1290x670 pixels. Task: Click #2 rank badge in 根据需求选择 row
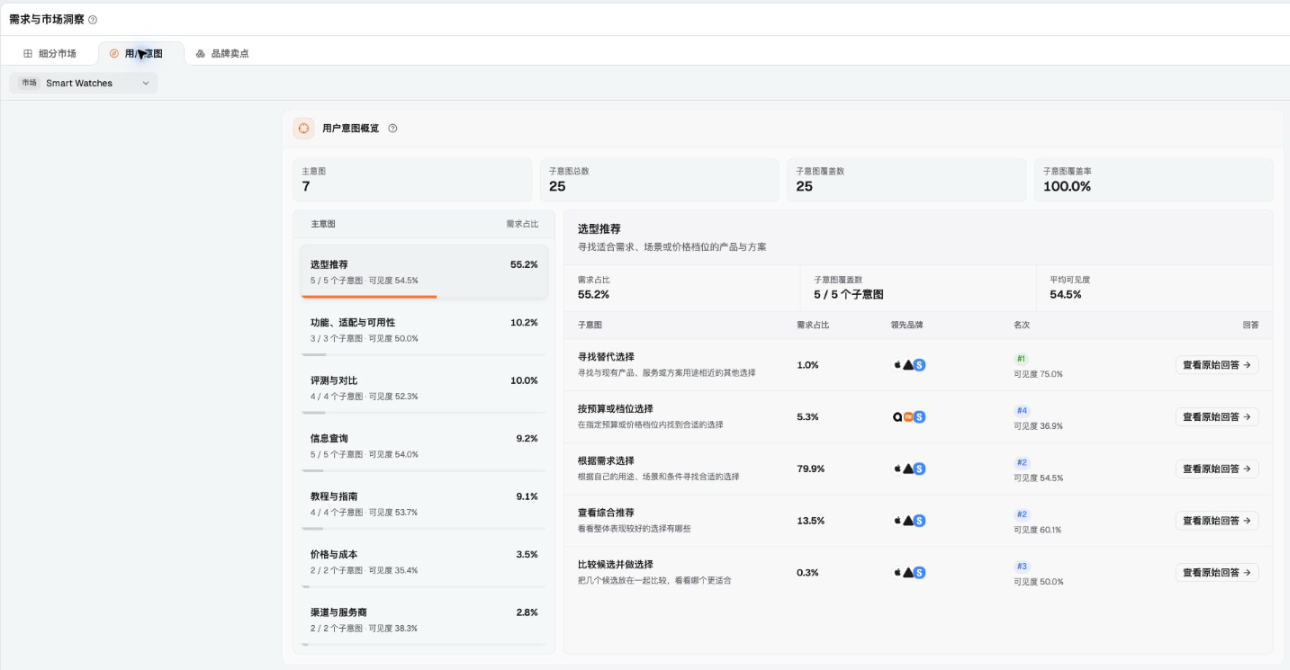click(x=1022, y=462)
